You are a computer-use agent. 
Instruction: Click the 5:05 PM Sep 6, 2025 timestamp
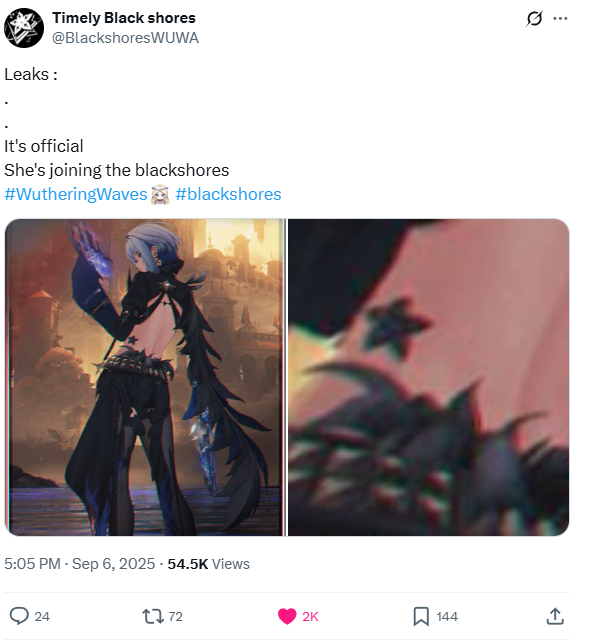click(x=80, y=564)
